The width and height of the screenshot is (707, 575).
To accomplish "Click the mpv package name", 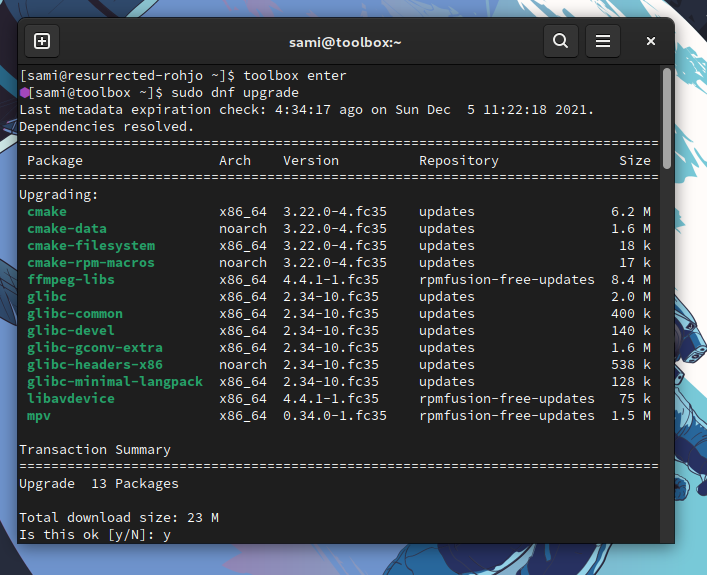I will (x=39, y=416).
